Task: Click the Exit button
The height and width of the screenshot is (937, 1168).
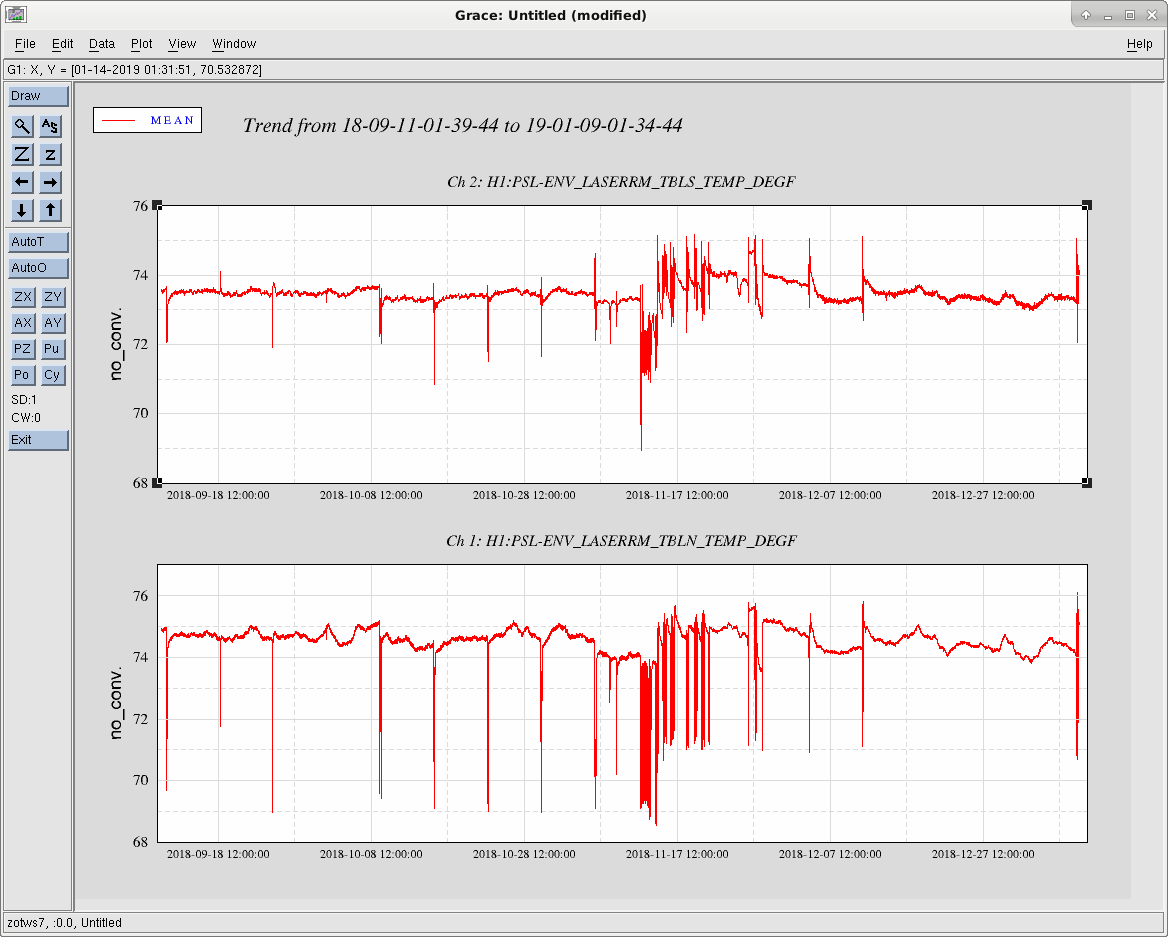Action: click(x=39, y=440)
